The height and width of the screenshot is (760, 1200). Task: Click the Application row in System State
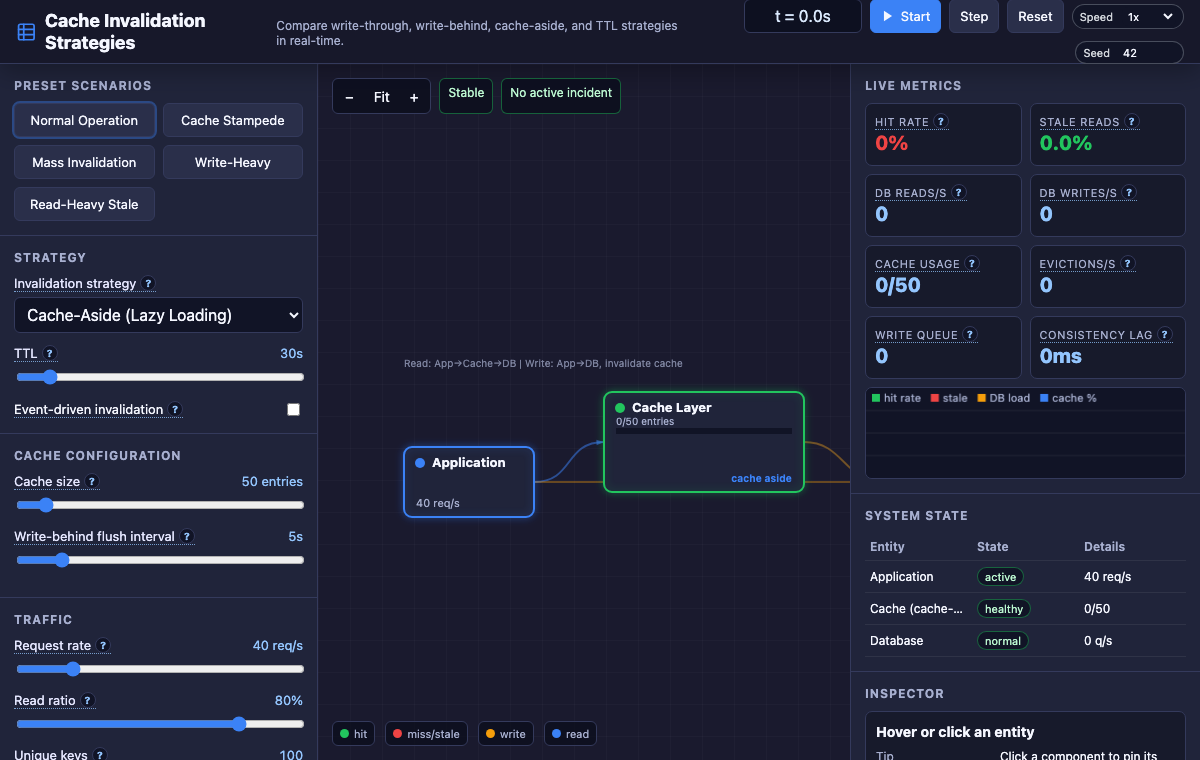[1025, 577]
